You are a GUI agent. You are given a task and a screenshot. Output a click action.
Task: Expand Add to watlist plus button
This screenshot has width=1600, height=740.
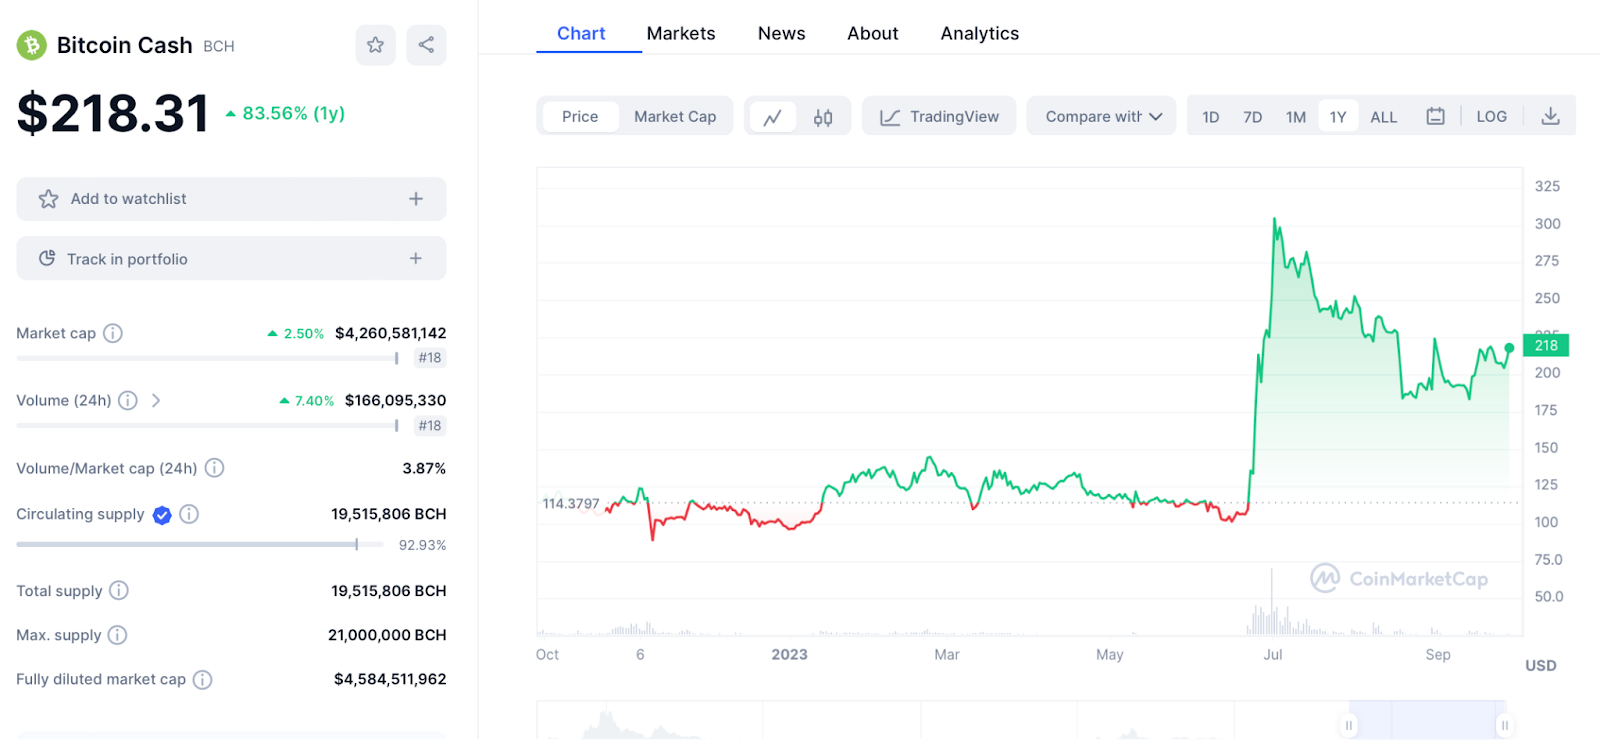416,199
